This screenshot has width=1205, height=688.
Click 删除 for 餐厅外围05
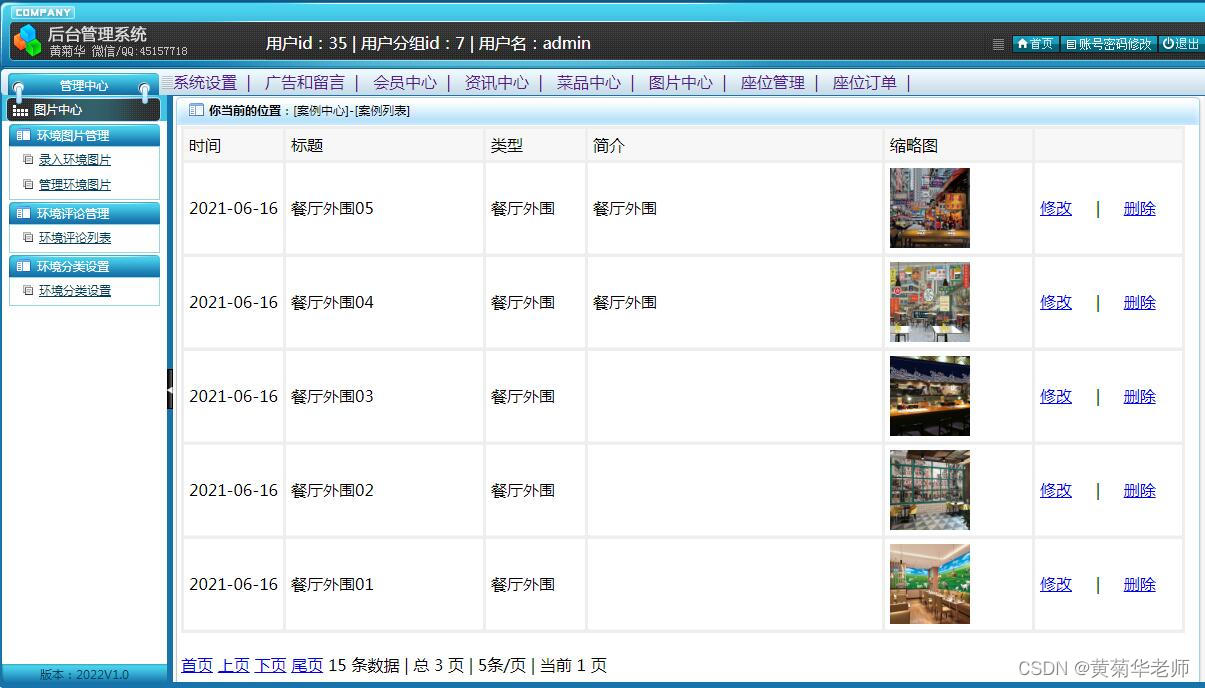pyautogui.click(x=1139, y=208)
